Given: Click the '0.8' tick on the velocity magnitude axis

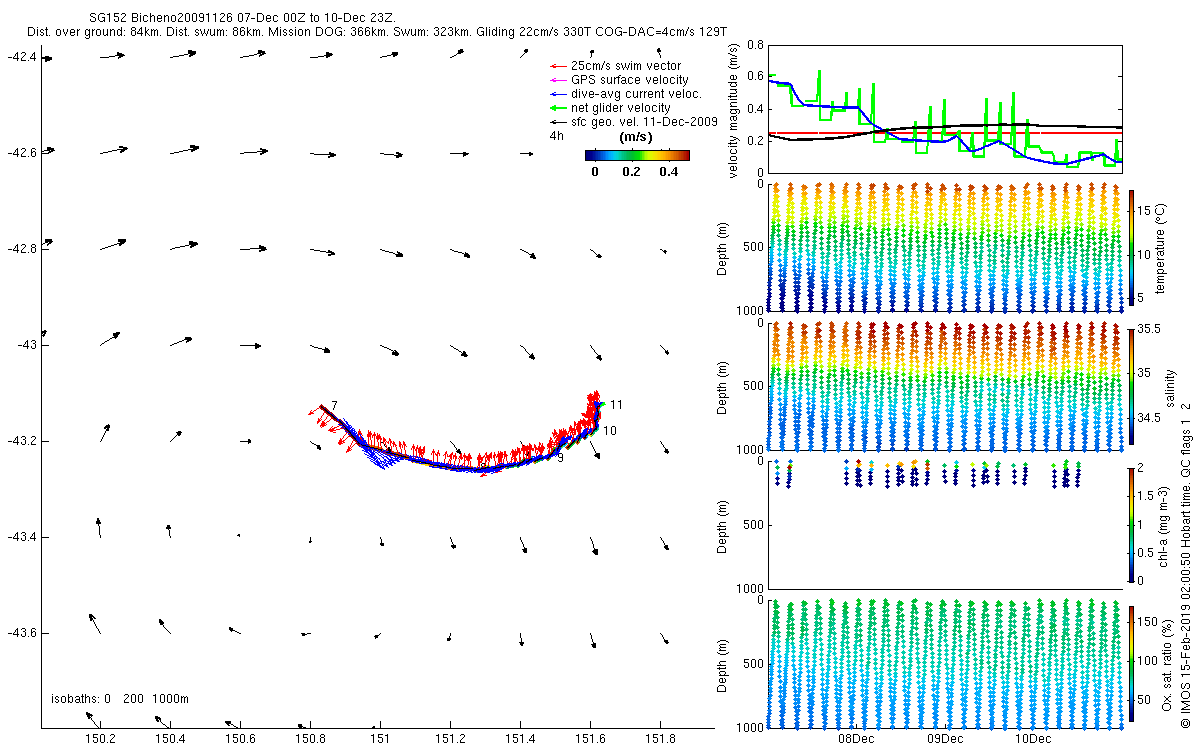Looking at the screenshot, I should (755, 46).
